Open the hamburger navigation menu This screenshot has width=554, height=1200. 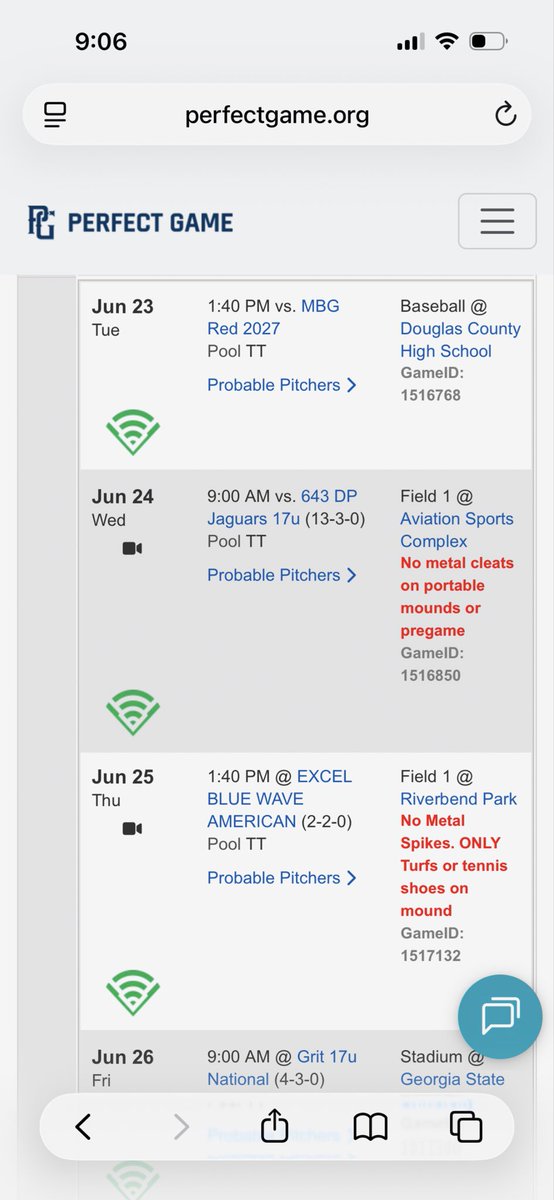click(497, 221)
